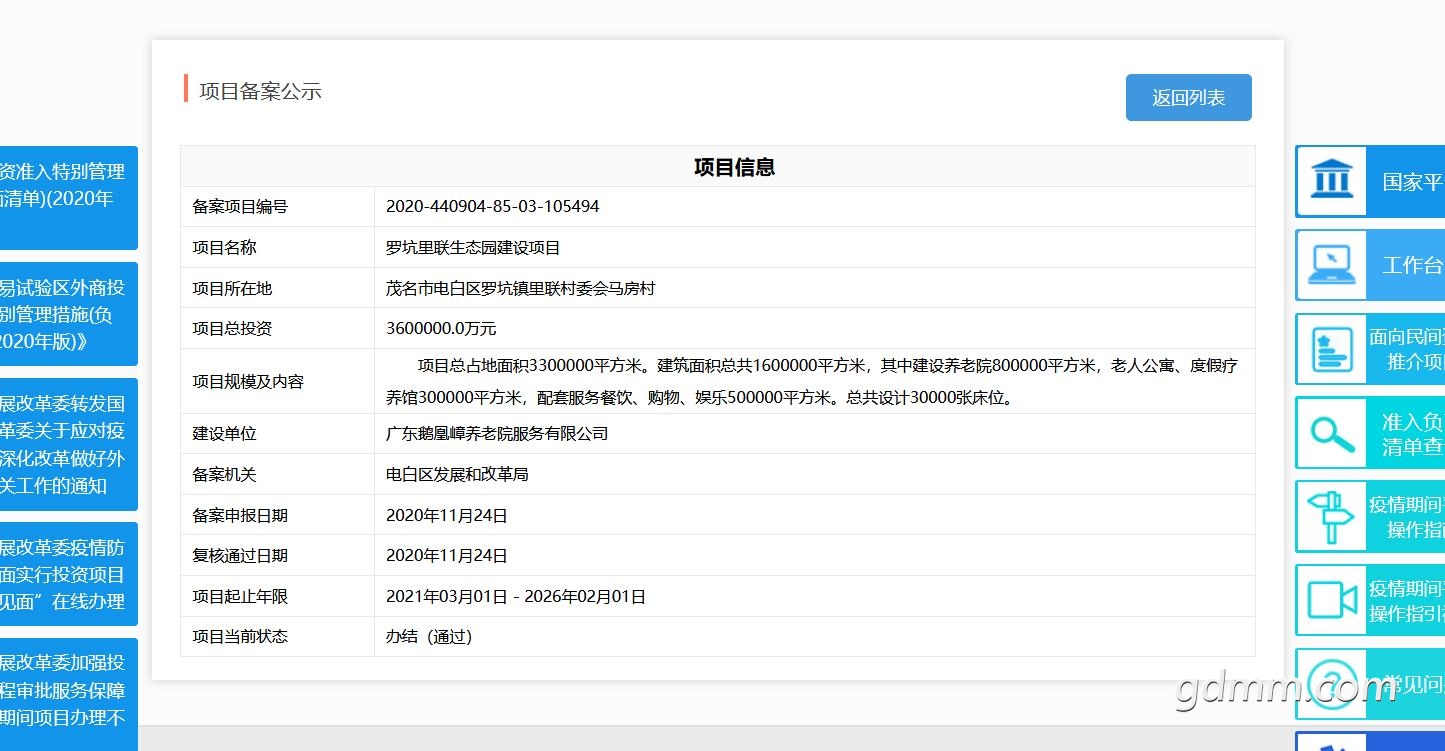Click the bank building icon for 国家平台
The image size is (1445, 751).
pos(1331,181)
